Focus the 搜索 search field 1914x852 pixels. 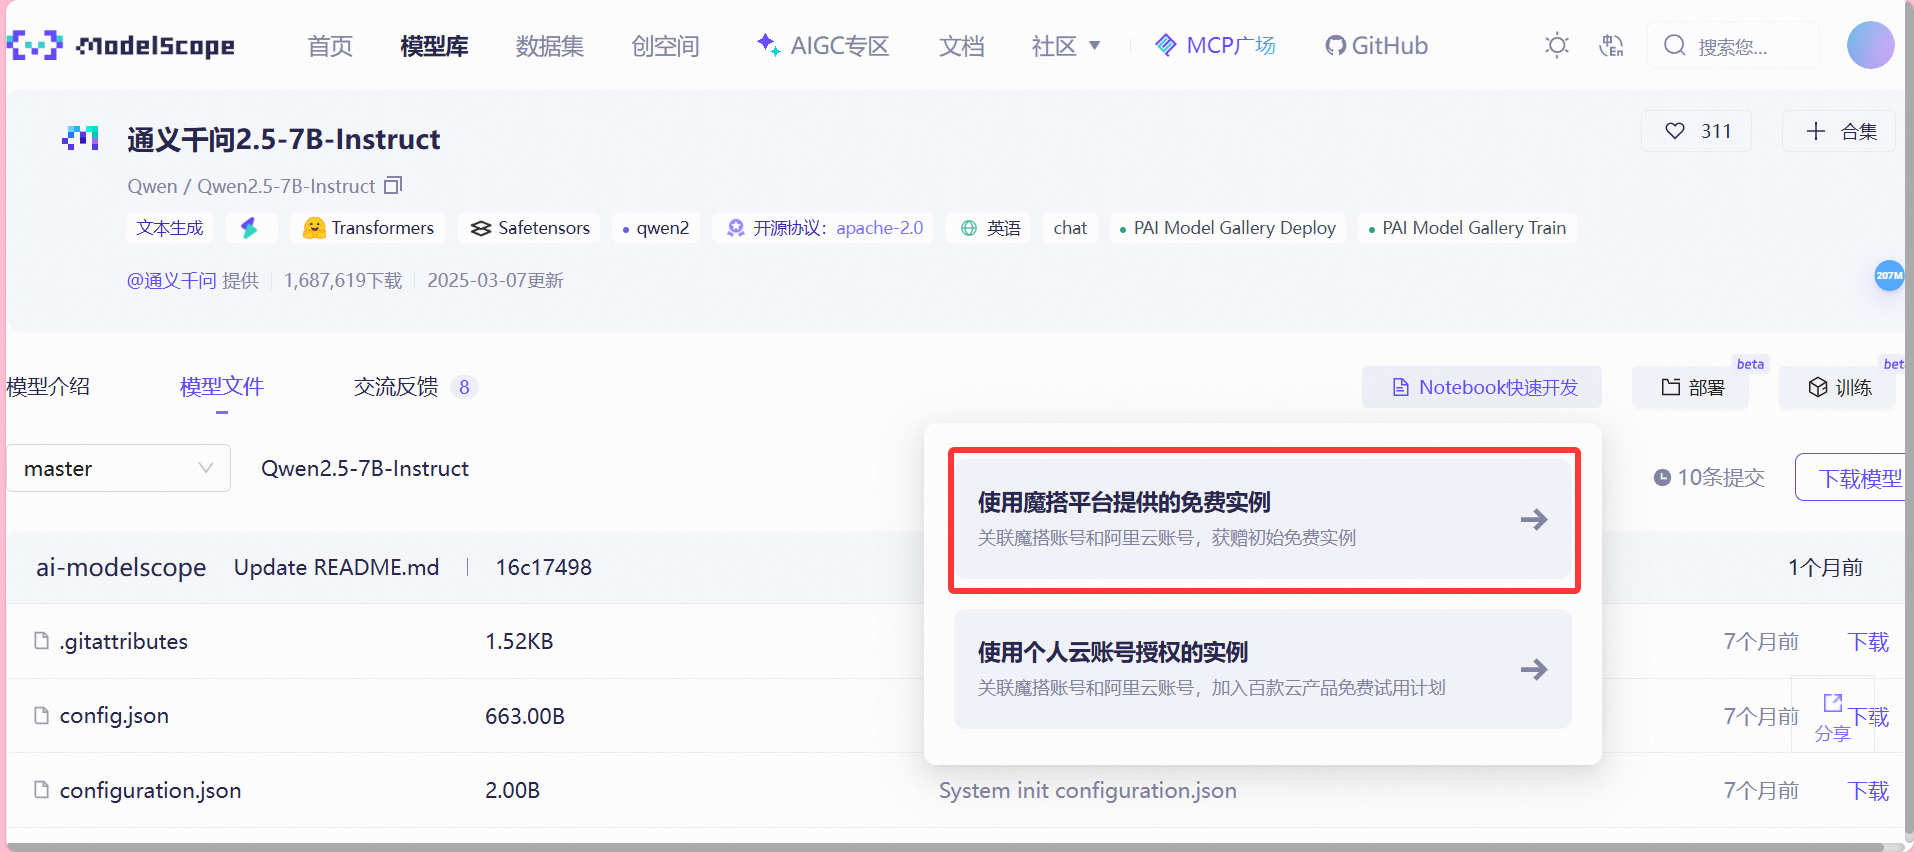pos(1734,46)
